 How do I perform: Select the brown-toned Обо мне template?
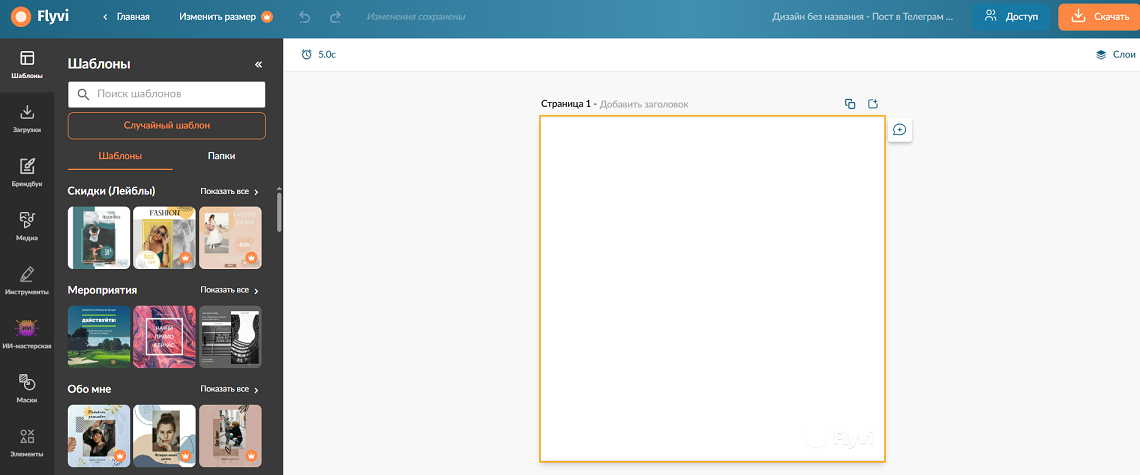230,436
